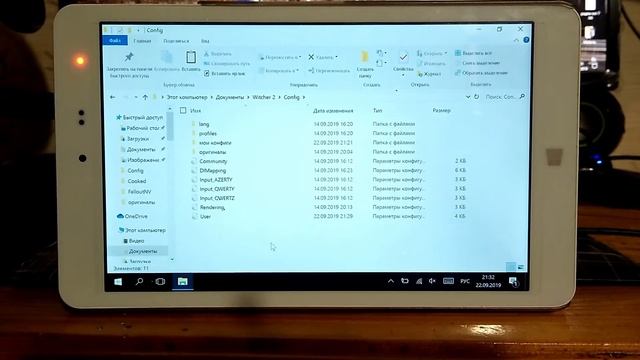Select the Input_QWERTZ file
The image size is (640, 360).
[217, 198]
